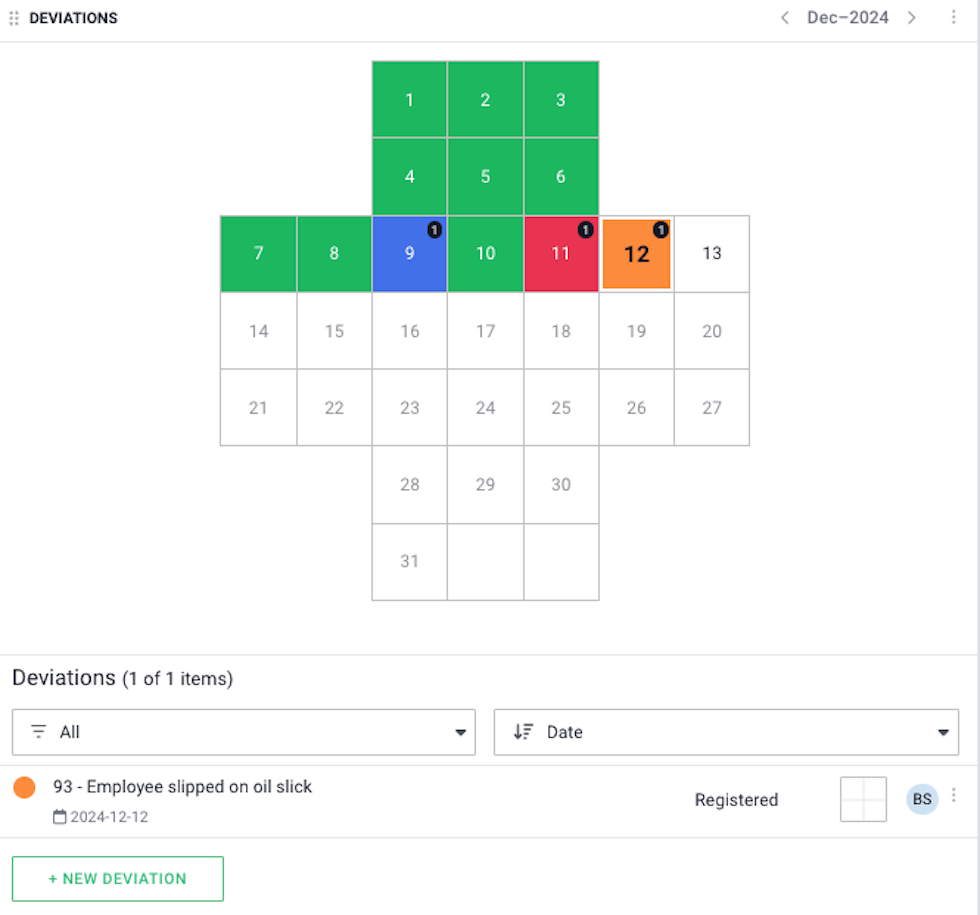The image size is (980, 915).
Task: Click the count badge on day 11
Action: 585,230
